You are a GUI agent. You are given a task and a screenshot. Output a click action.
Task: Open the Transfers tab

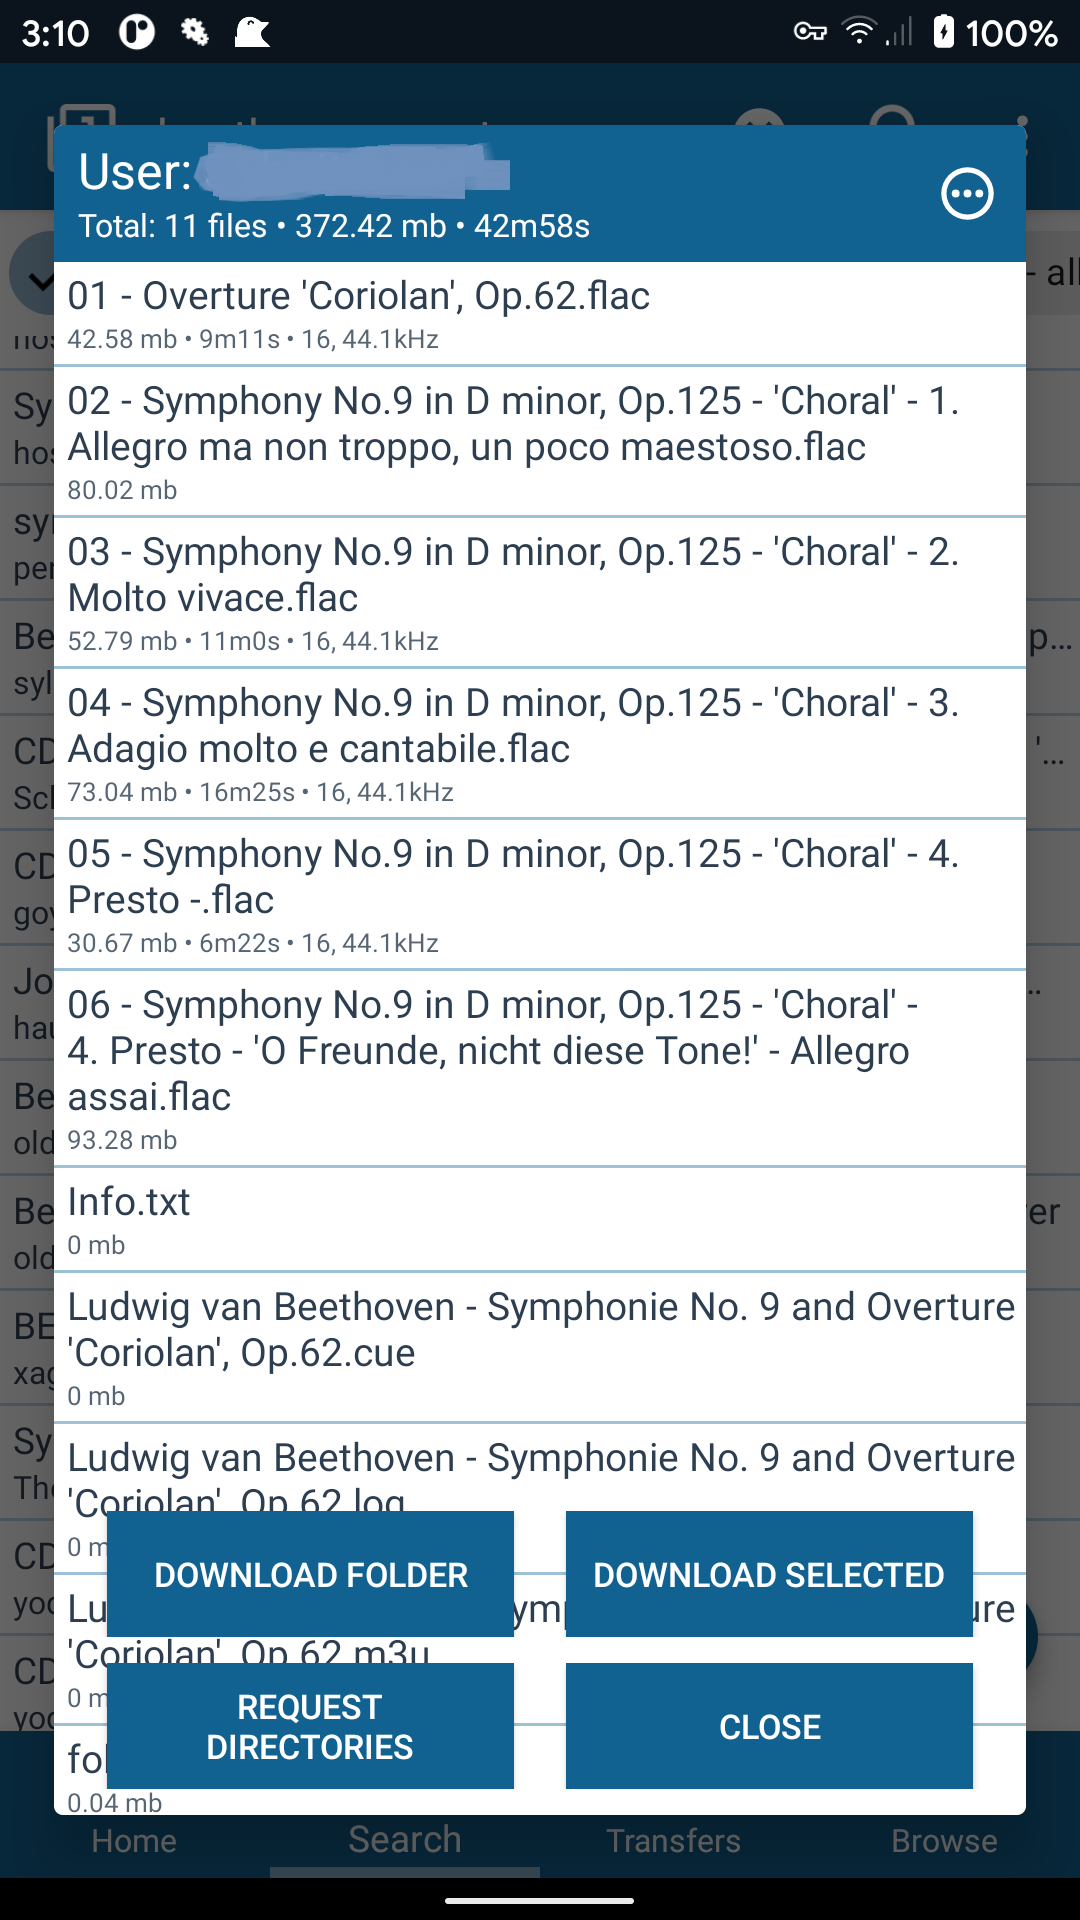[674, 1841]
